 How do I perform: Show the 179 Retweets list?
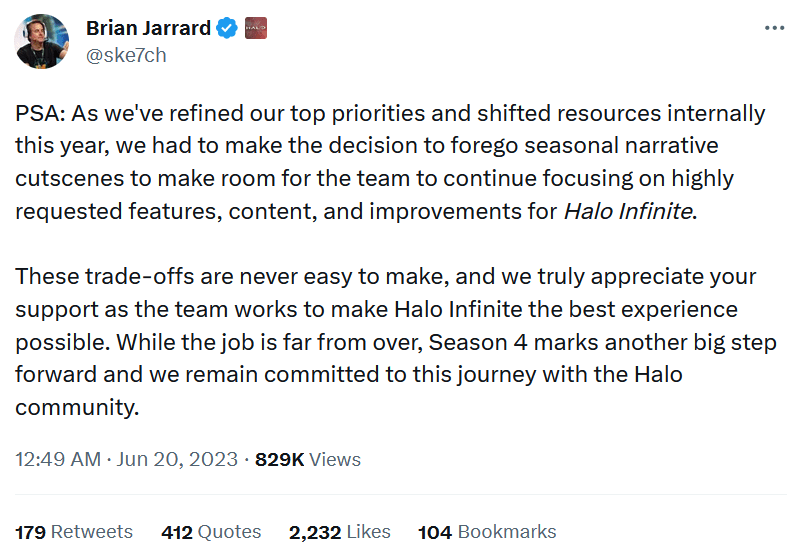pos(74,532)
